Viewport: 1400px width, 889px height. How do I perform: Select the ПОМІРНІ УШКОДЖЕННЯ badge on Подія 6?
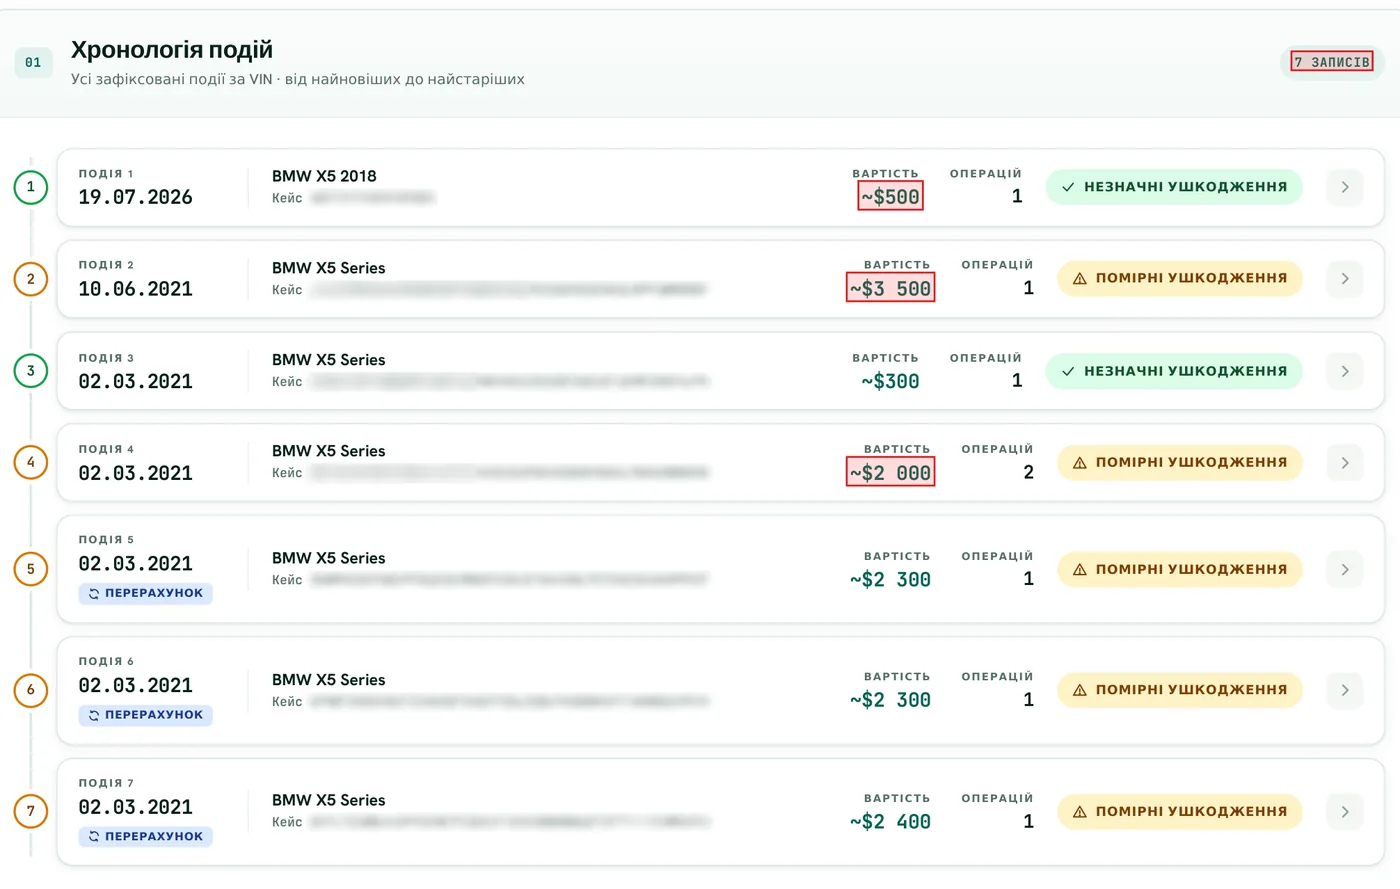[x=1180, y=690]
